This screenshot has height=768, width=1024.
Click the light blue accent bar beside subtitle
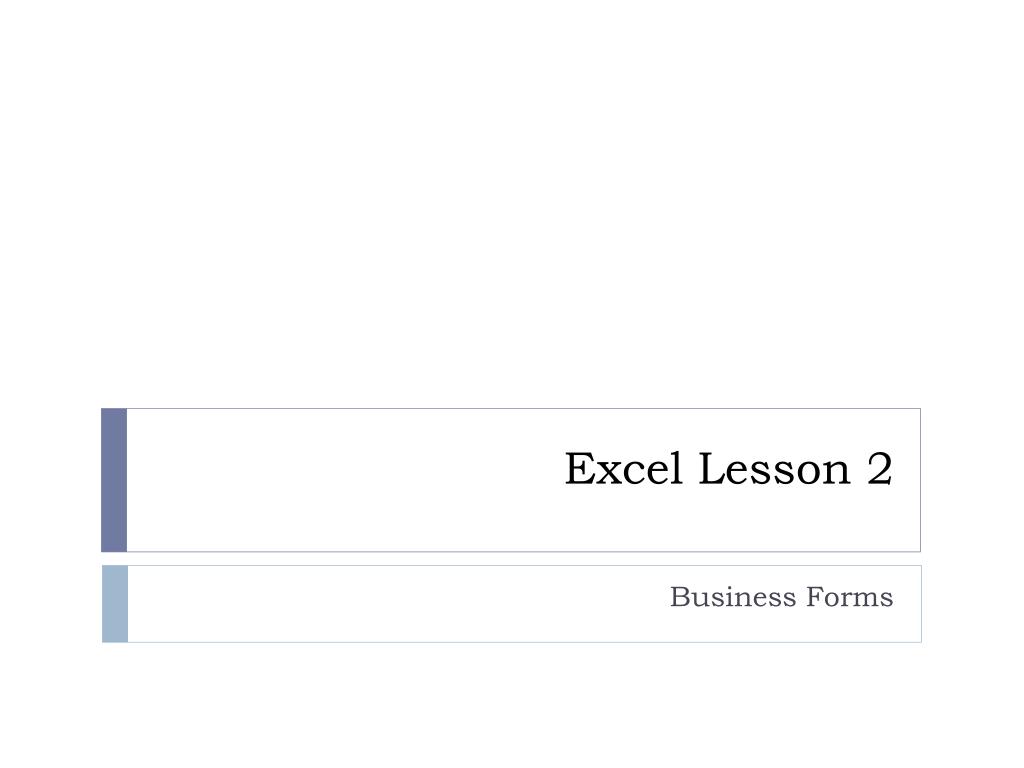[115, 604]
